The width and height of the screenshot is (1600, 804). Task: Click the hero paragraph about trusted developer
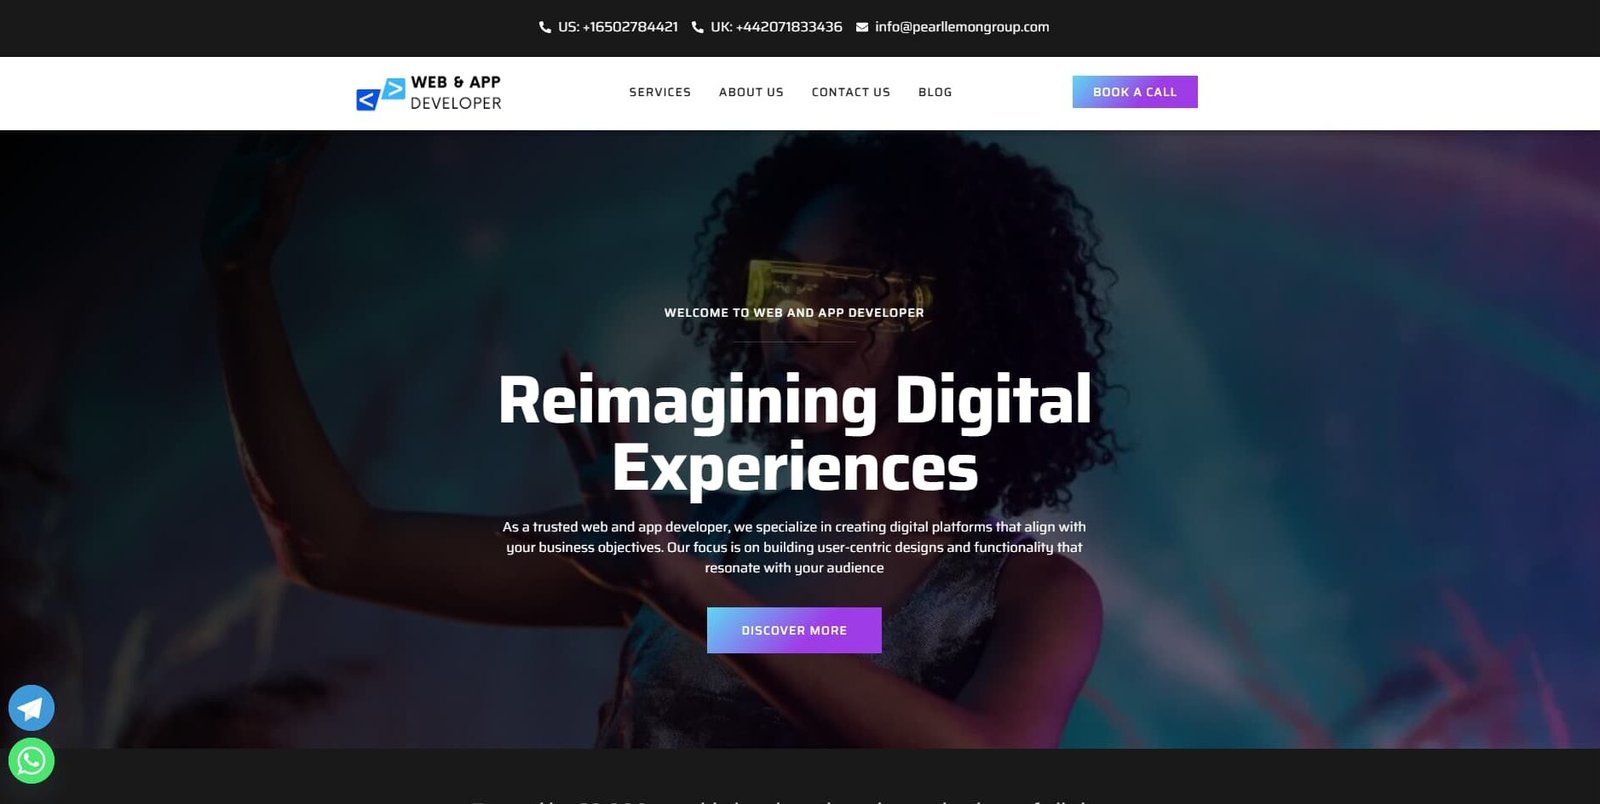[x=794, y=547]
